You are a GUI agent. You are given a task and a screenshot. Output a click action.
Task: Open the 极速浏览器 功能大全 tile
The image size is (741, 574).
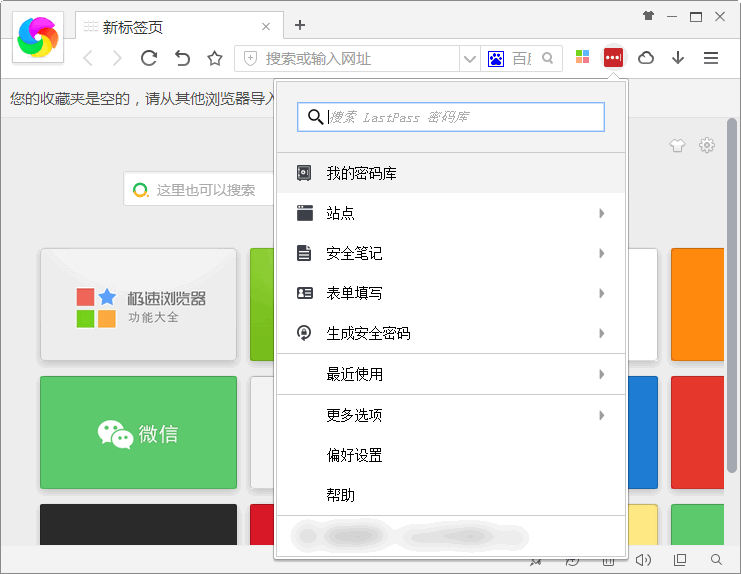138,304
